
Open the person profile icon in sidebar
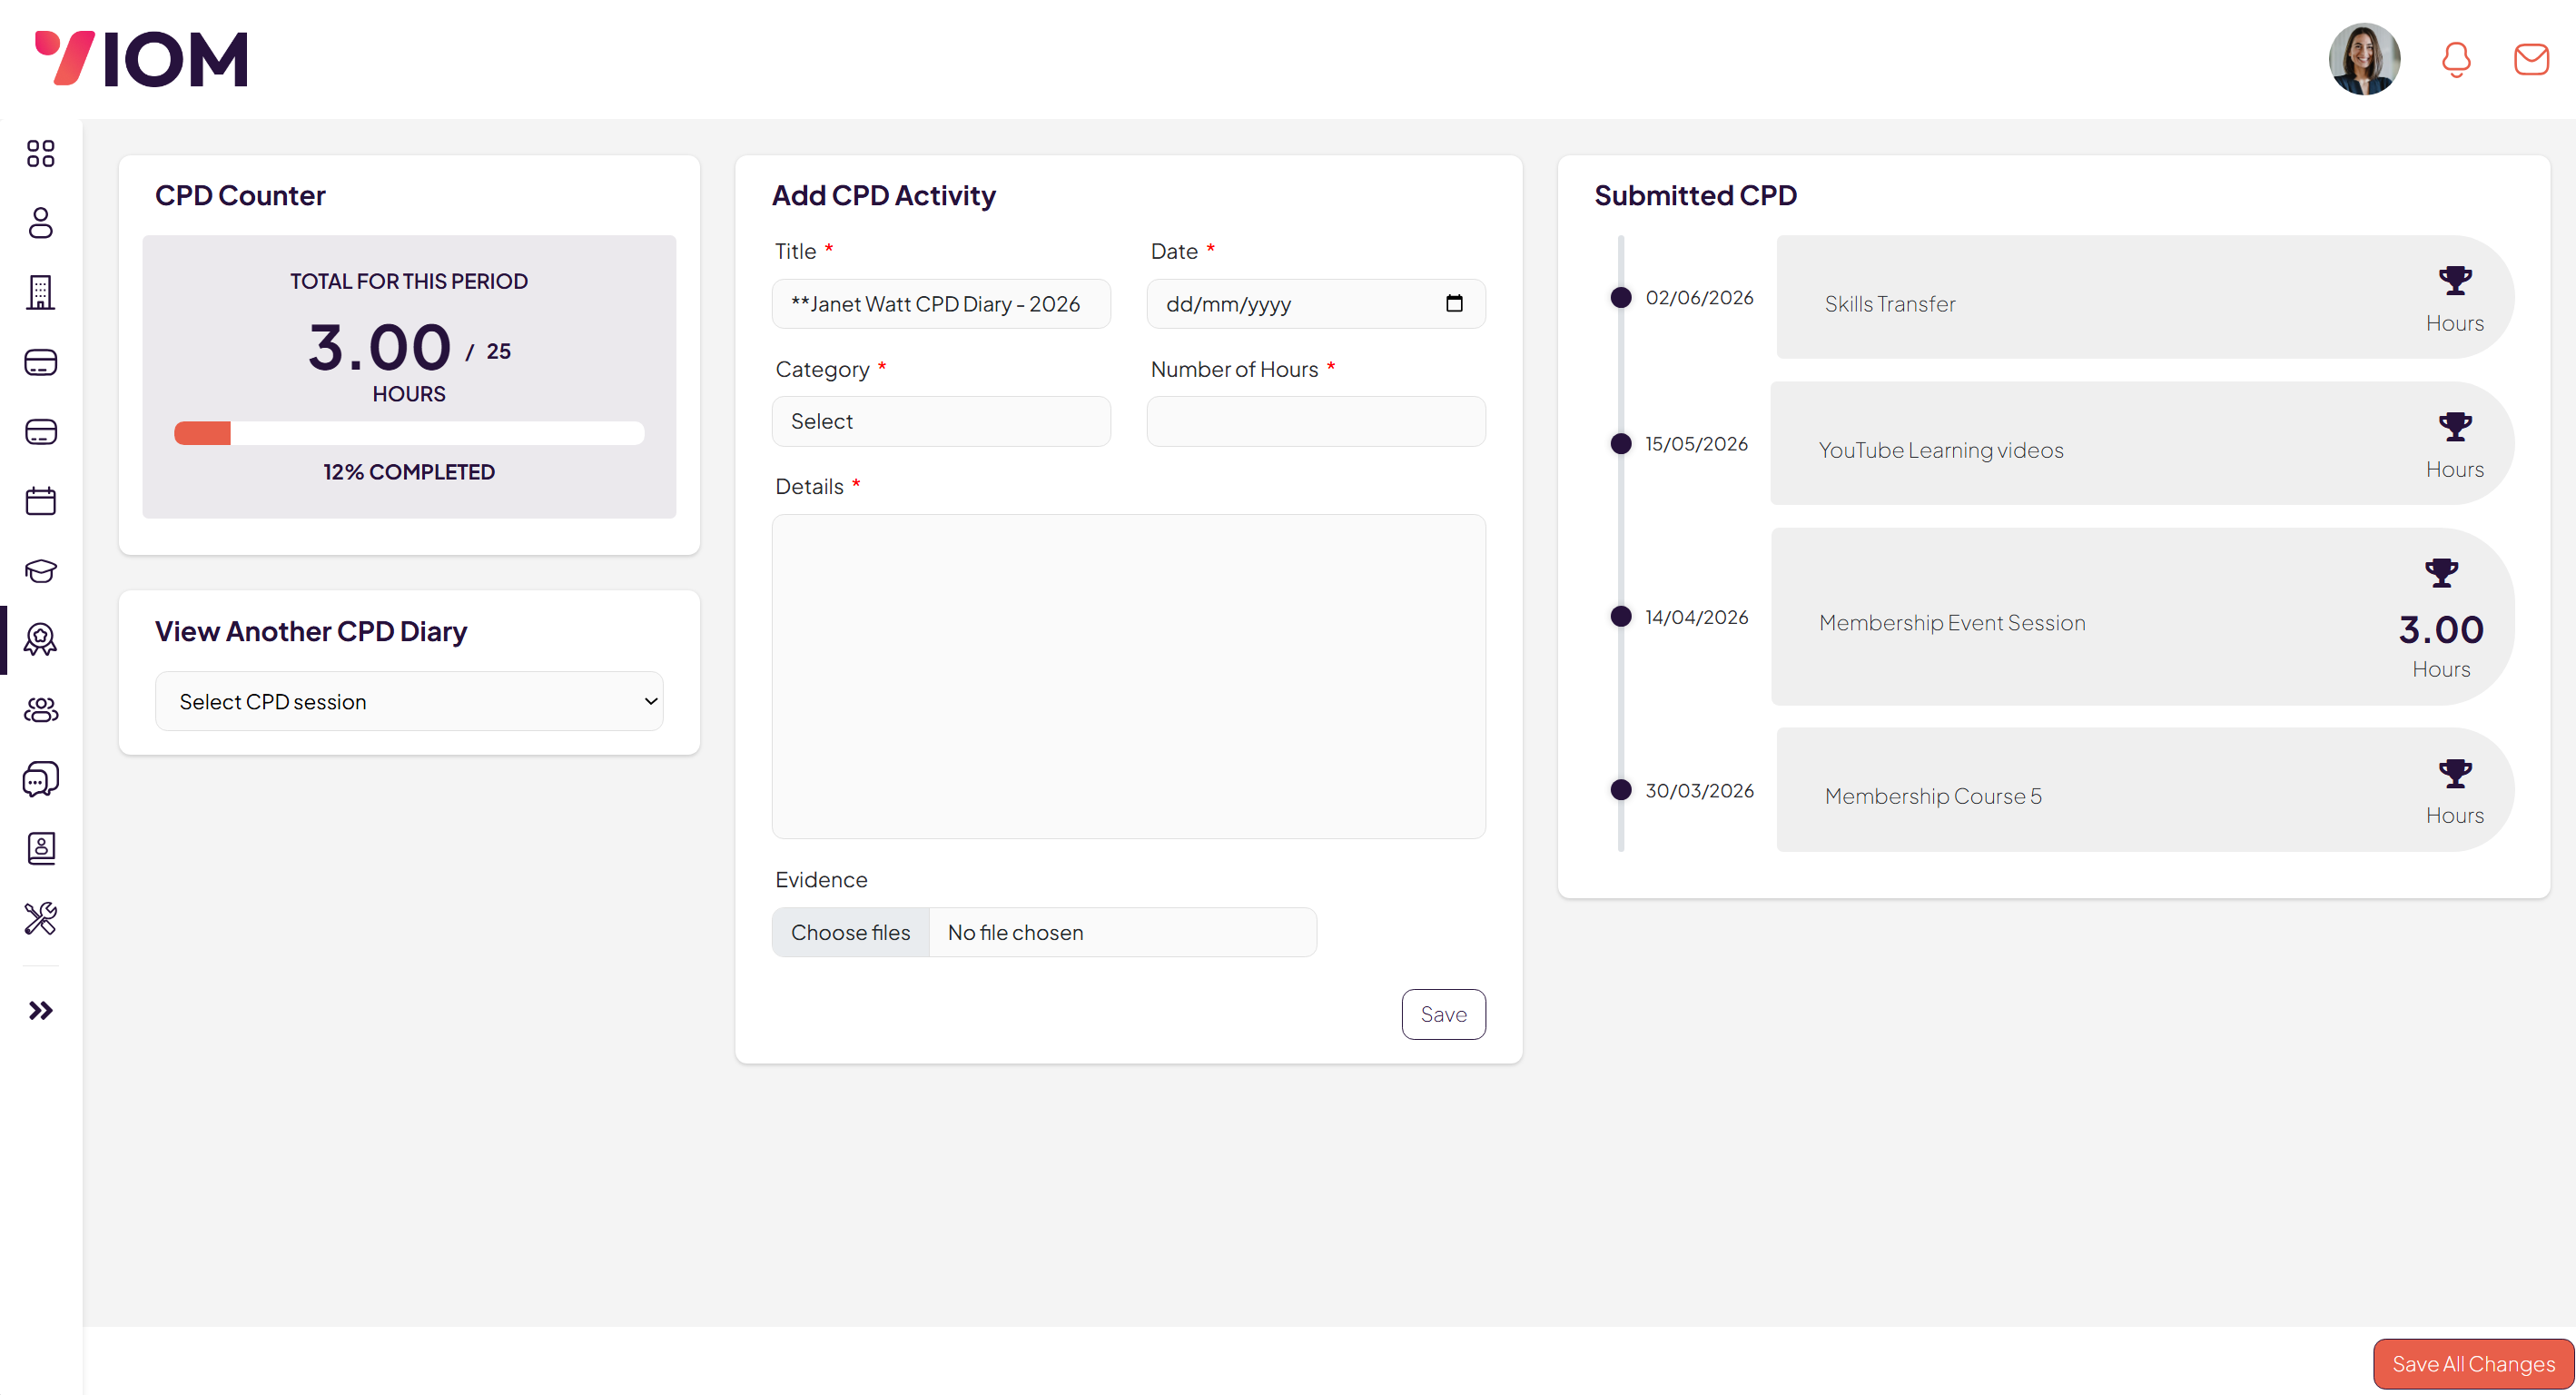pos(41,223)
